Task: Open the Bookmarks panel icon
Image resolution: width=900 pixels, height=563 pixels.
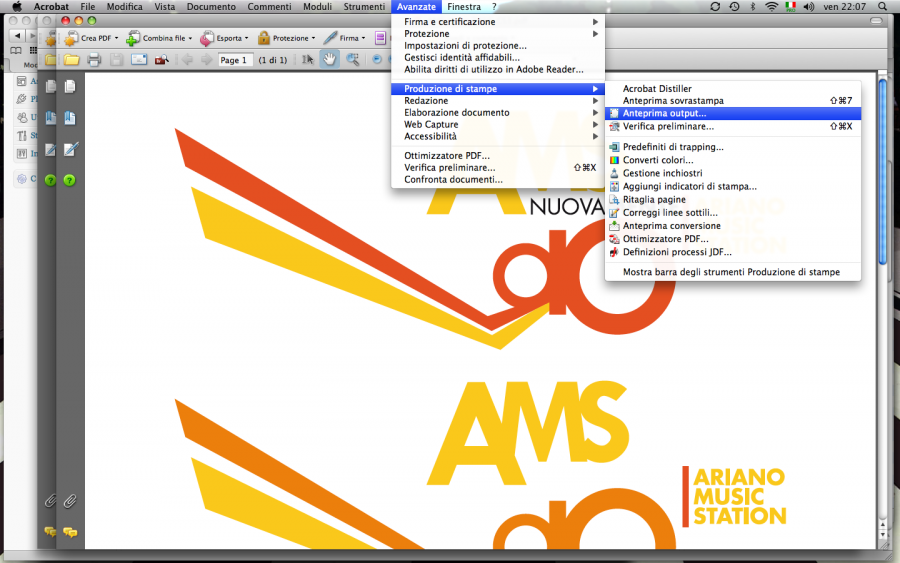Action: [x=70, y=118]
